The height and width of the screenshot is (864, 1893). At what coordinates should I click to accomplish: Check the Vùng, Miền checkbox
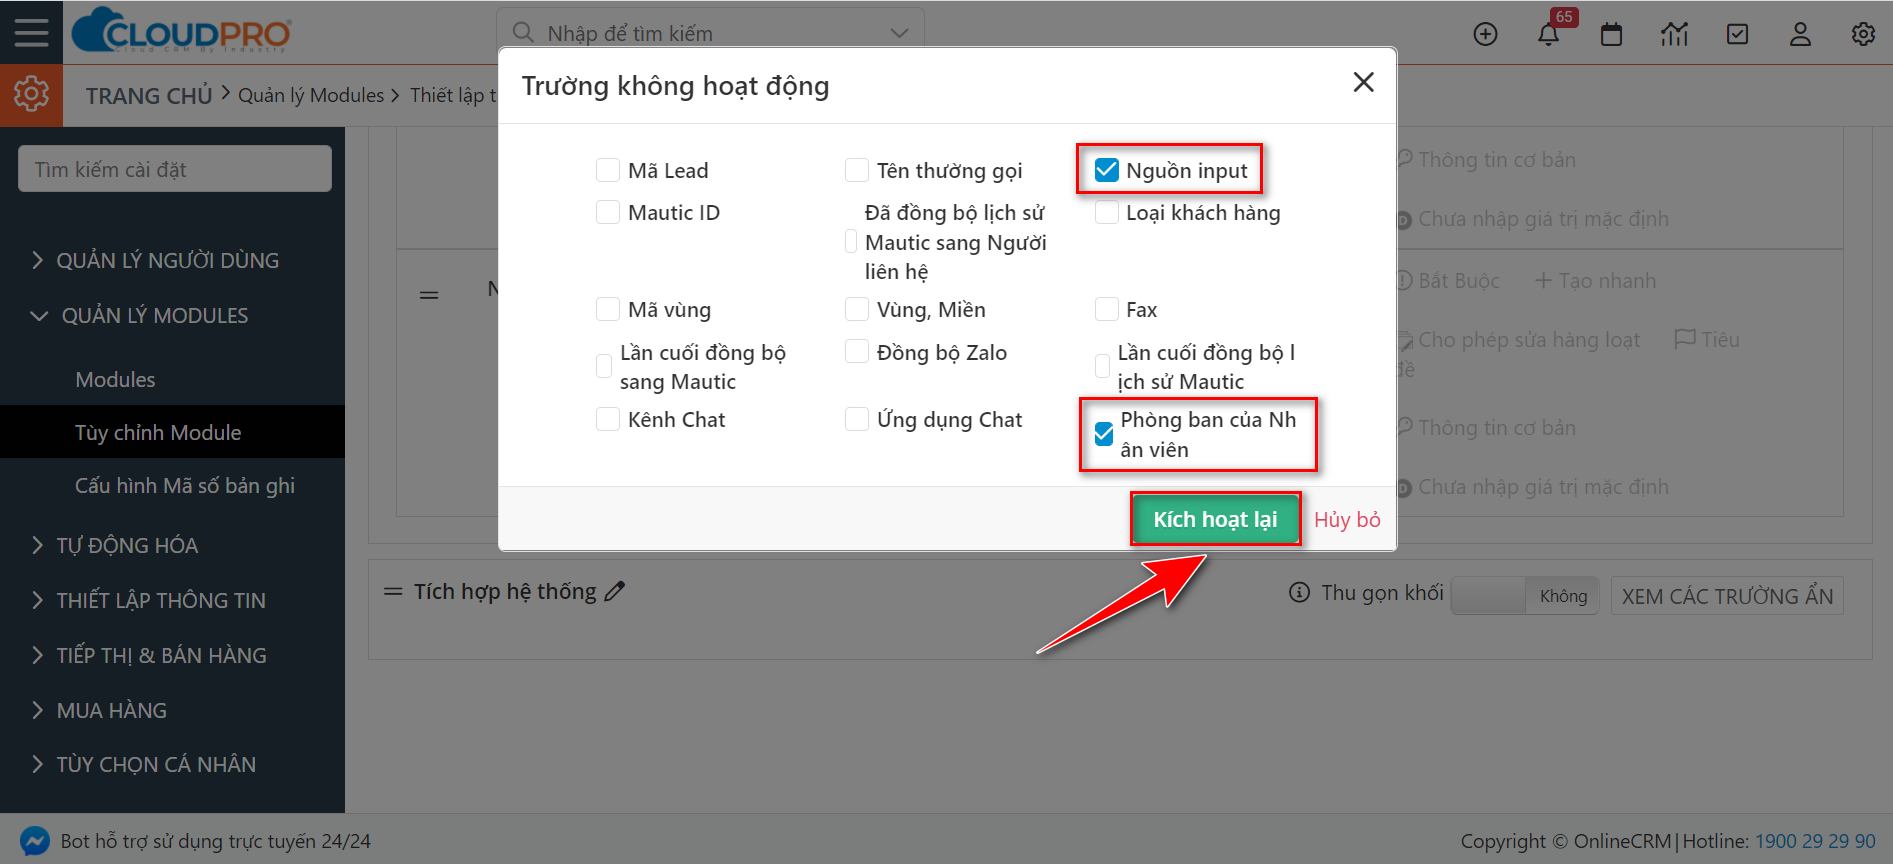click(x=857, y=309)
